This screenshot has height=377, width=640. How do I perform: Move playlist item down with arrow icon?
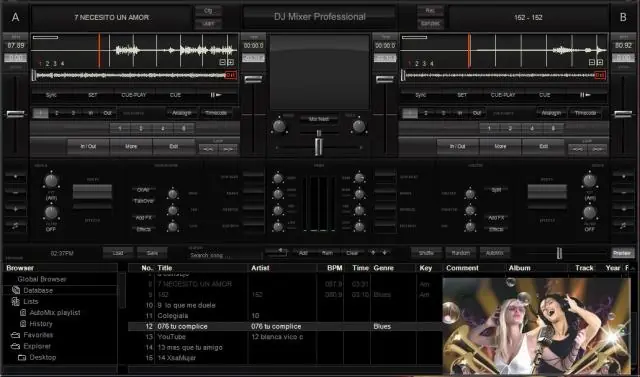click(384, 253)
